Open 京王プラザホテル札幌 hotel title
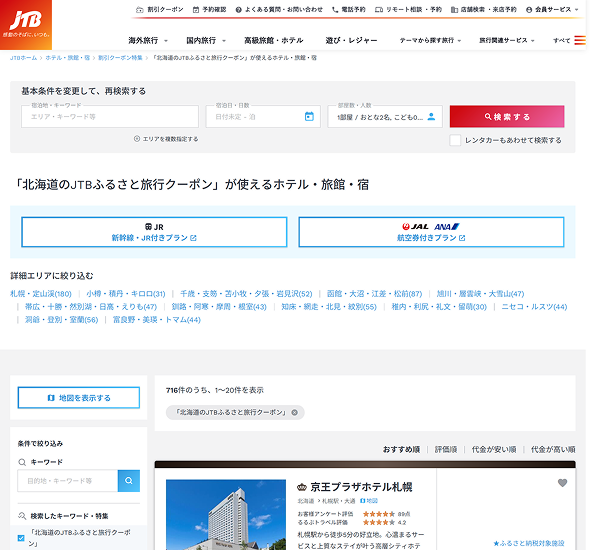The height and width of the screenshot is (550, 590). (361, 487)
